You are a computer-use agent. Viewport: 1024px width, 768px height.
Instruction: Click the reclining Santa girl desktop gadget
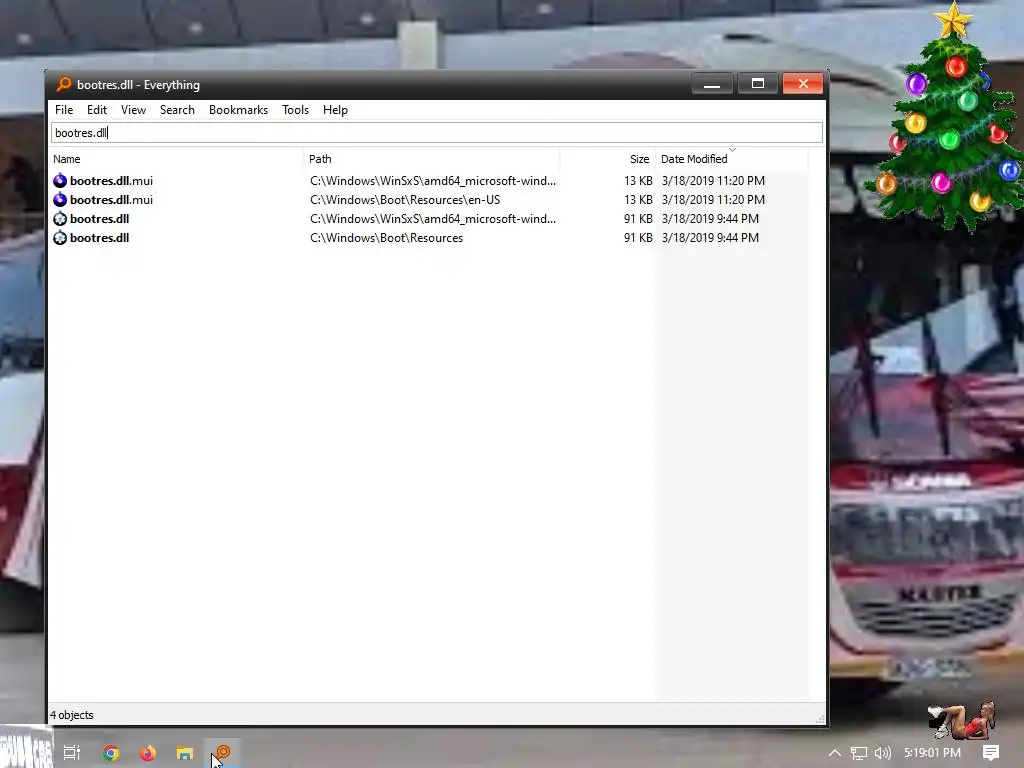(961, 720)
